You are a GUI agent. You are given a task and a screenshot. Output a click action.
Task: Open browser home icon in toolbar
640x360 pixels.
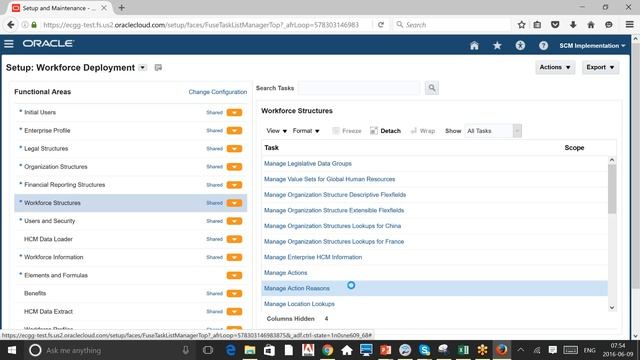pyautogui.click(x=591, y=25)
